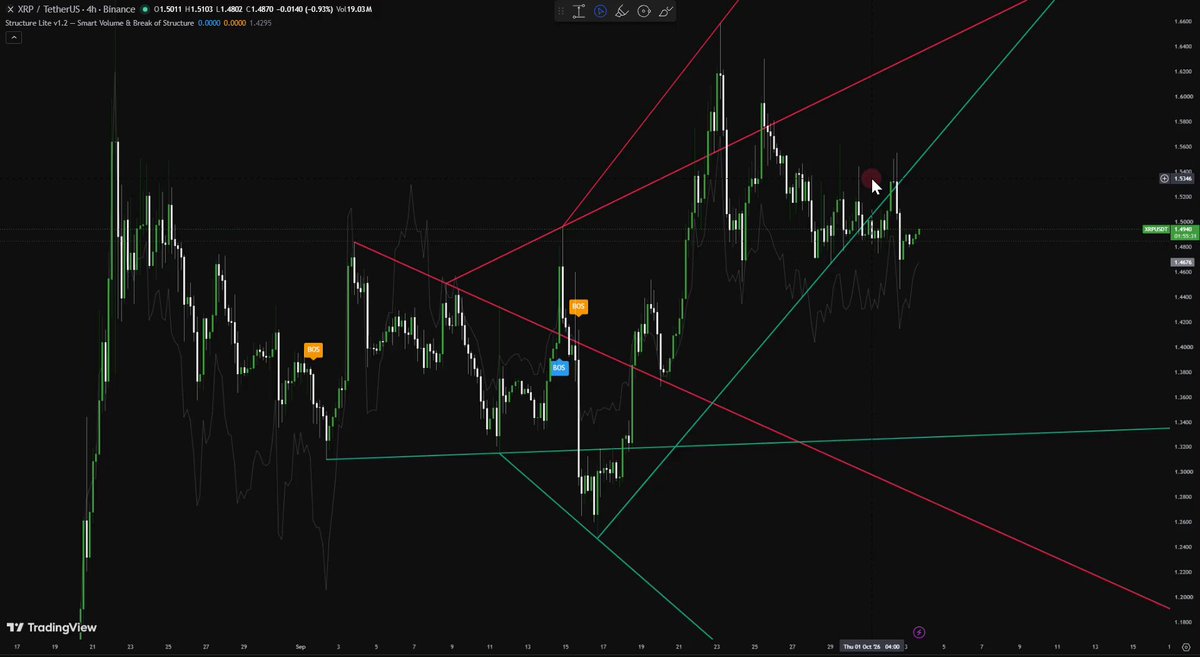Click the 1.3000 price axis label
Viewport: 1200px width, 657px height.
pyautogui.click(x=1184, y=472)
